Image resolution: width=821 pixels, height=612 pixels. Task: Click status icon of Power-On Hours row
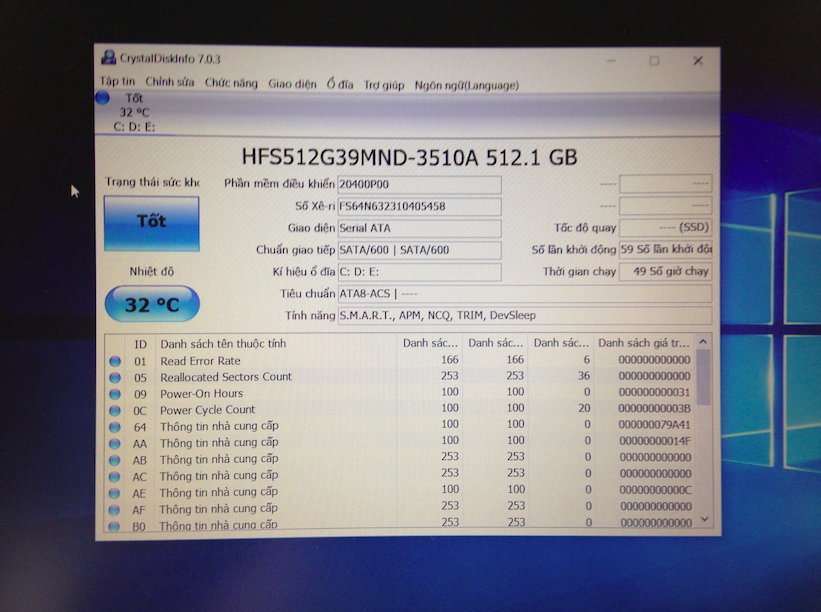point(115,394)
